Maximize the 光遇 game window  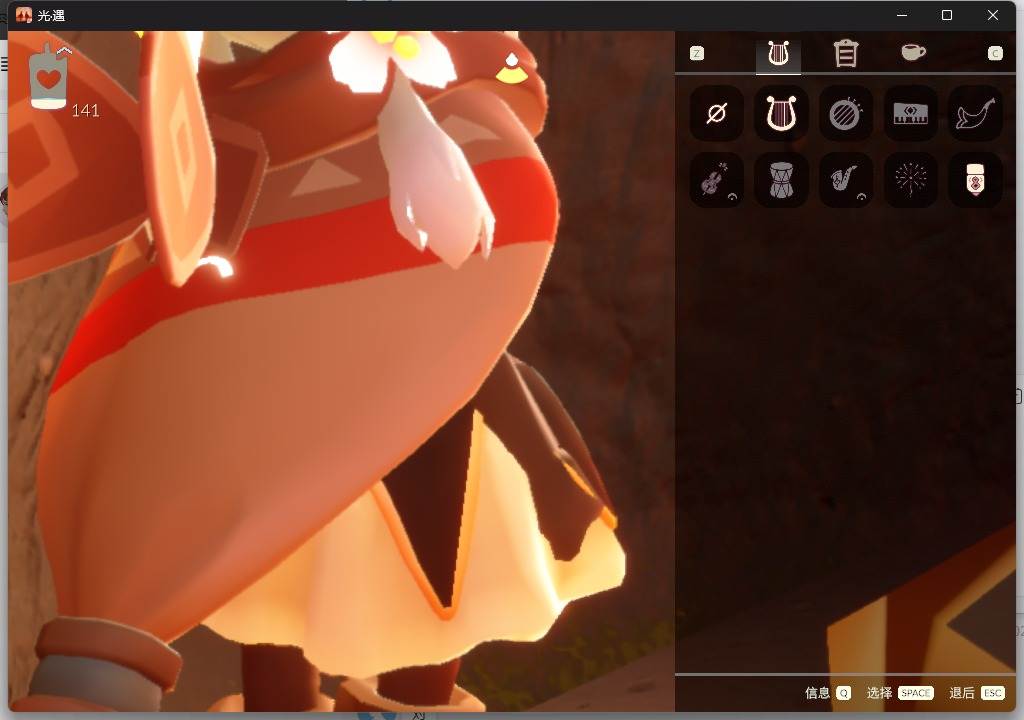click(947, 15)
